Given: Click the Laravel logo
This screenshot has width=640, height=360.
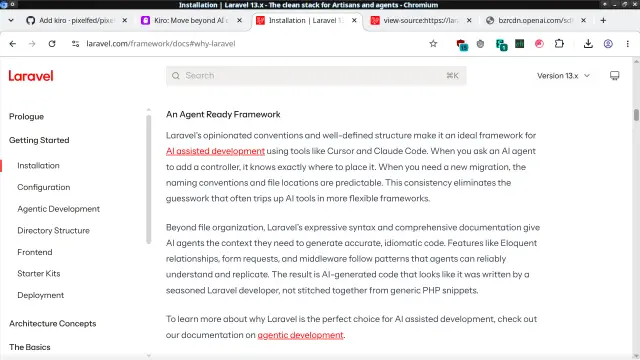Looking at the screenshot, I should click(x=31, y=76).
